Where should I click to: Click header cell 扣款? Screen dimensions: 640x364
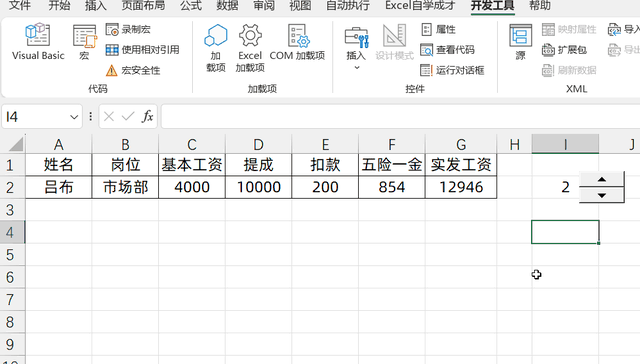(x=325, y=165)
